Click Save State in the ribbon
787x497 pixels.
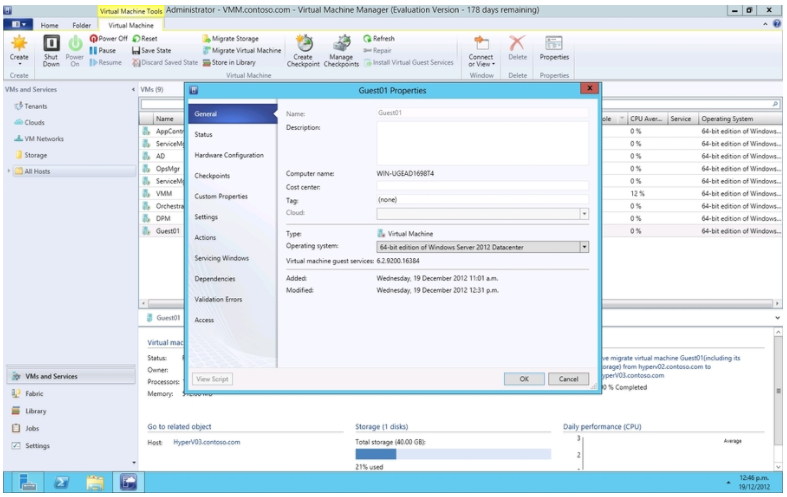click(152, 51)
